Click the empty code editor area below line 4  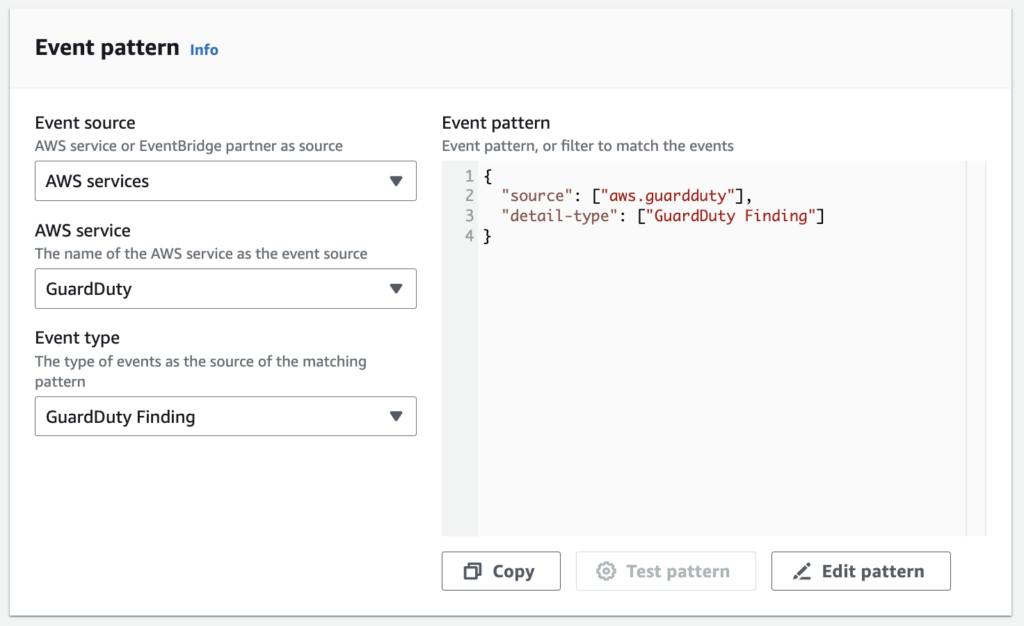(722, 392)
